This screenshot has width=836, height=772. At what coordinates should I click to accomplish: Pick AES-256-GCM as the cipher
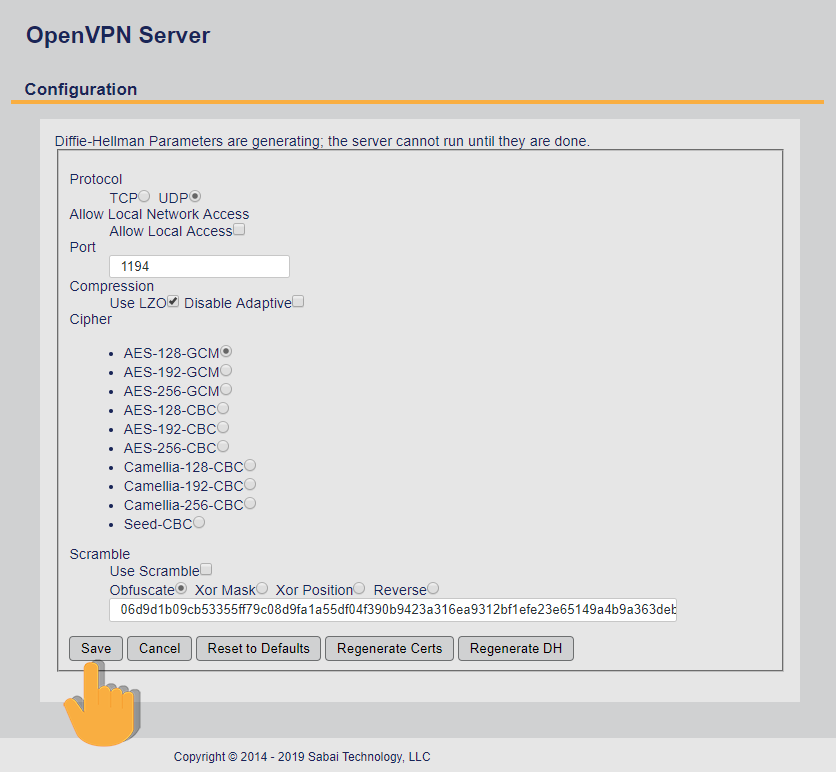point(226,390)
